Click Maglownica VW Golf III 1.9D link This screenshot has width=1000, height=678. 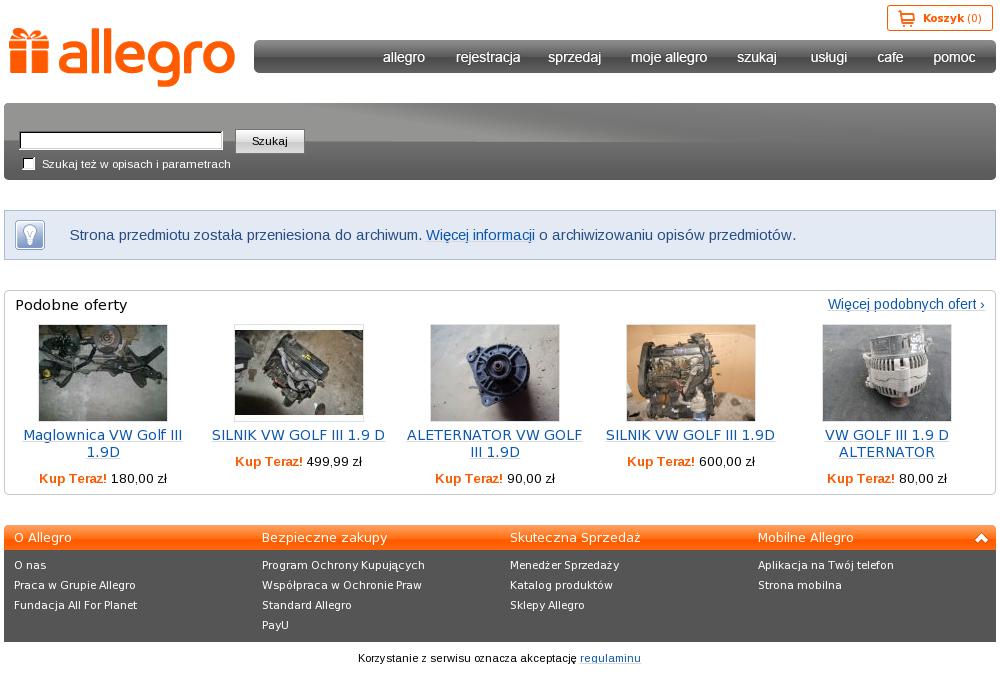[103, 443]
